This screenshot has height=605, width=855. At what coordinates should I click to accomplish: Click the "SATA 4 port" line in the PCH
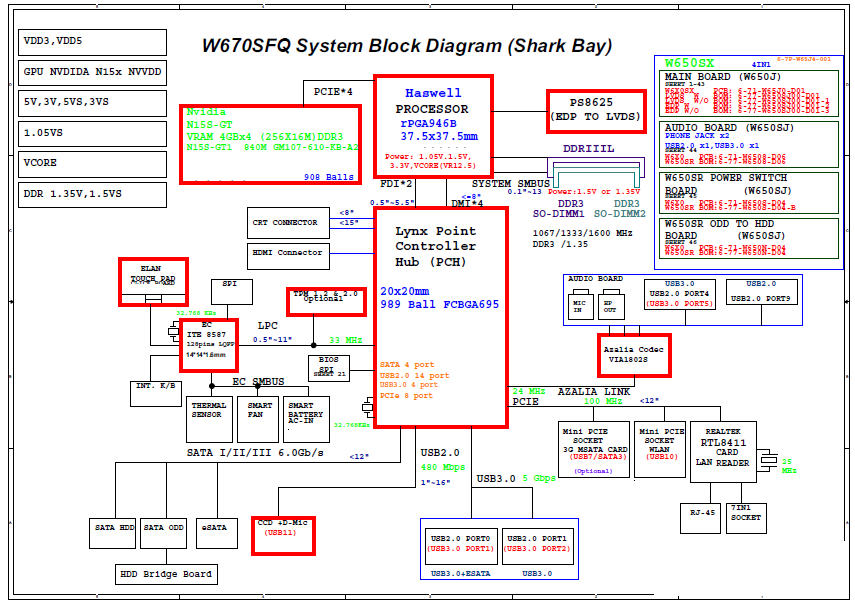coord(407,365)
